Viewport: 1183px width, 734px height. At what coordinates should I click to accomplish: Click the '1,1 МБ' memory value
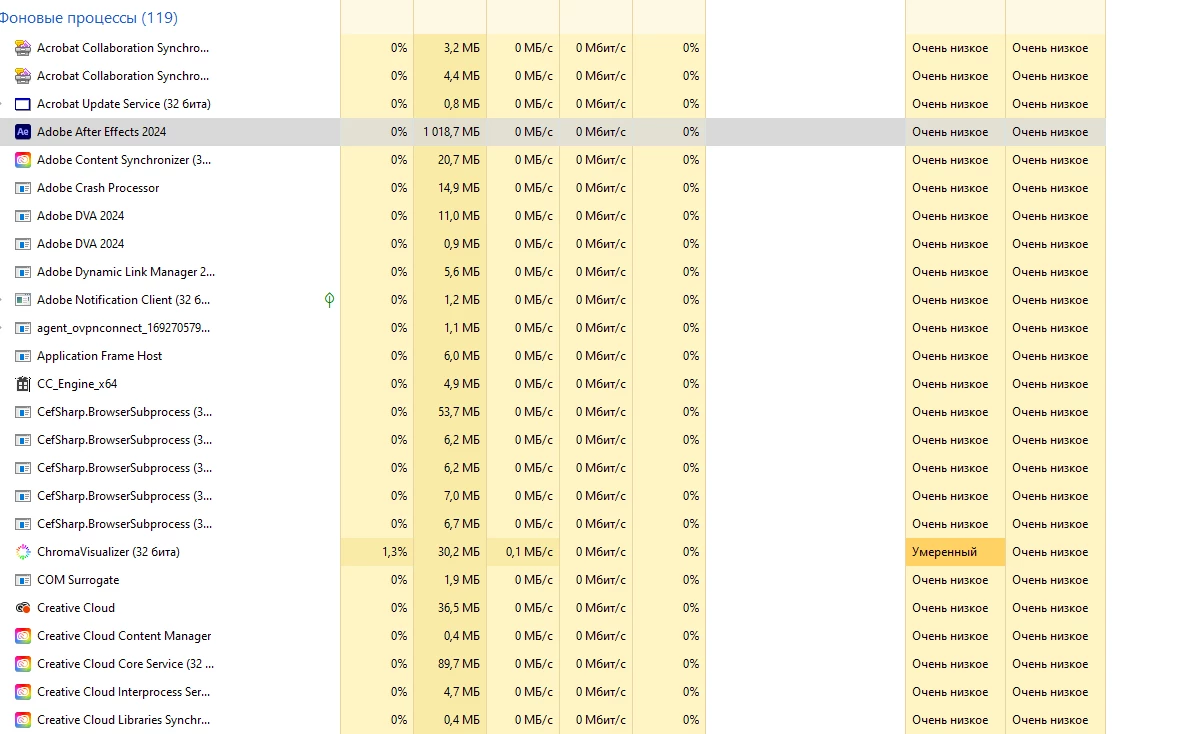462,328
